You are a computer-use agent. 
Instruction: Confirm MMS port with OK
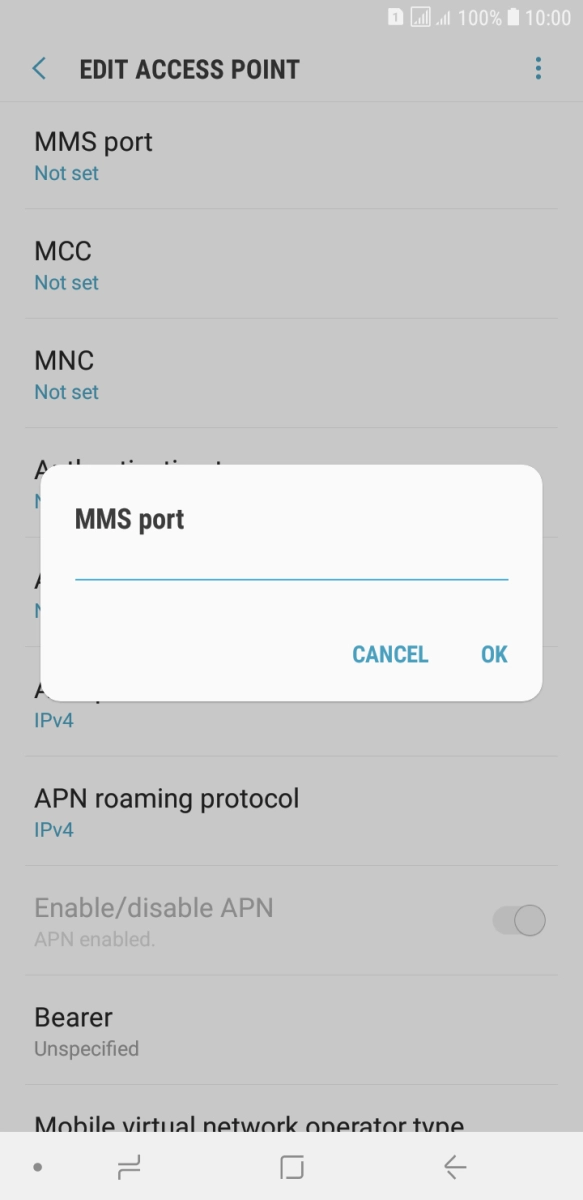click(x=494, y=654)
